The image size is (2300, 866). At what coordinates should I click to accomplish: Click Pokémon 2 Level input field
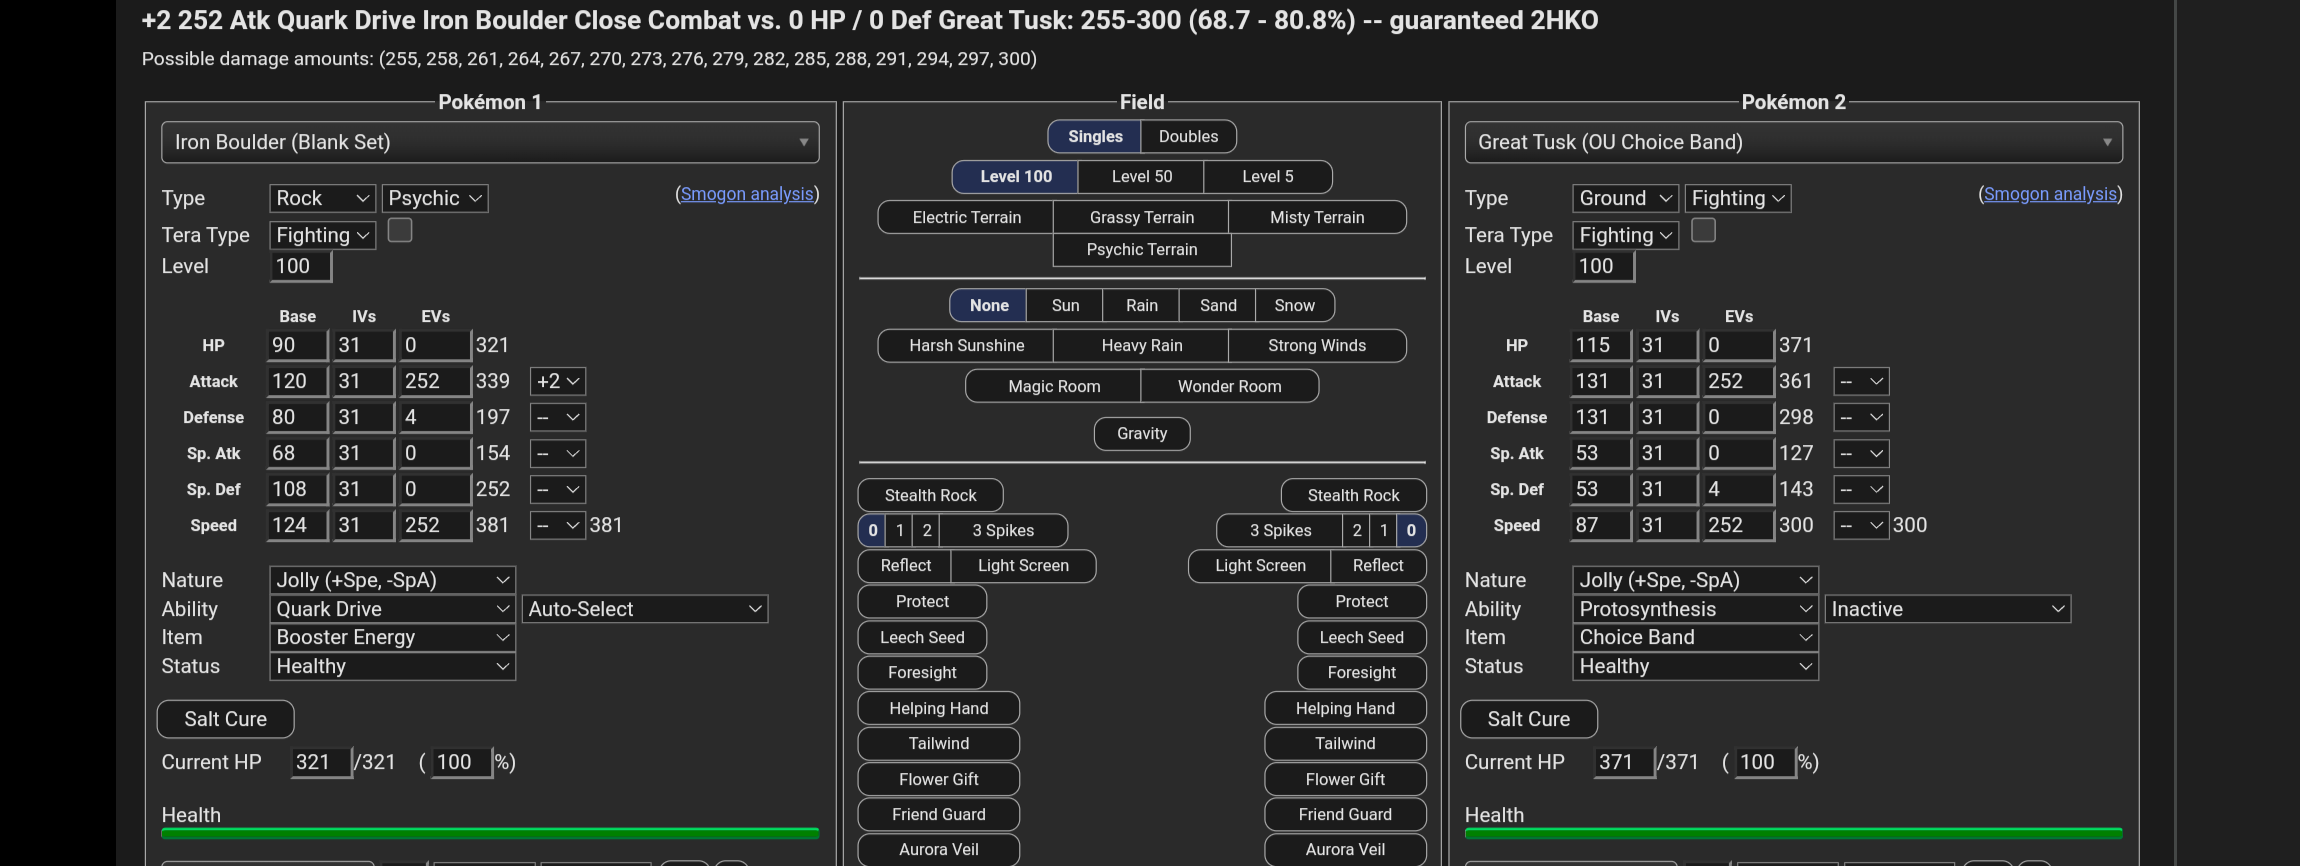[x=1604, y=266]
